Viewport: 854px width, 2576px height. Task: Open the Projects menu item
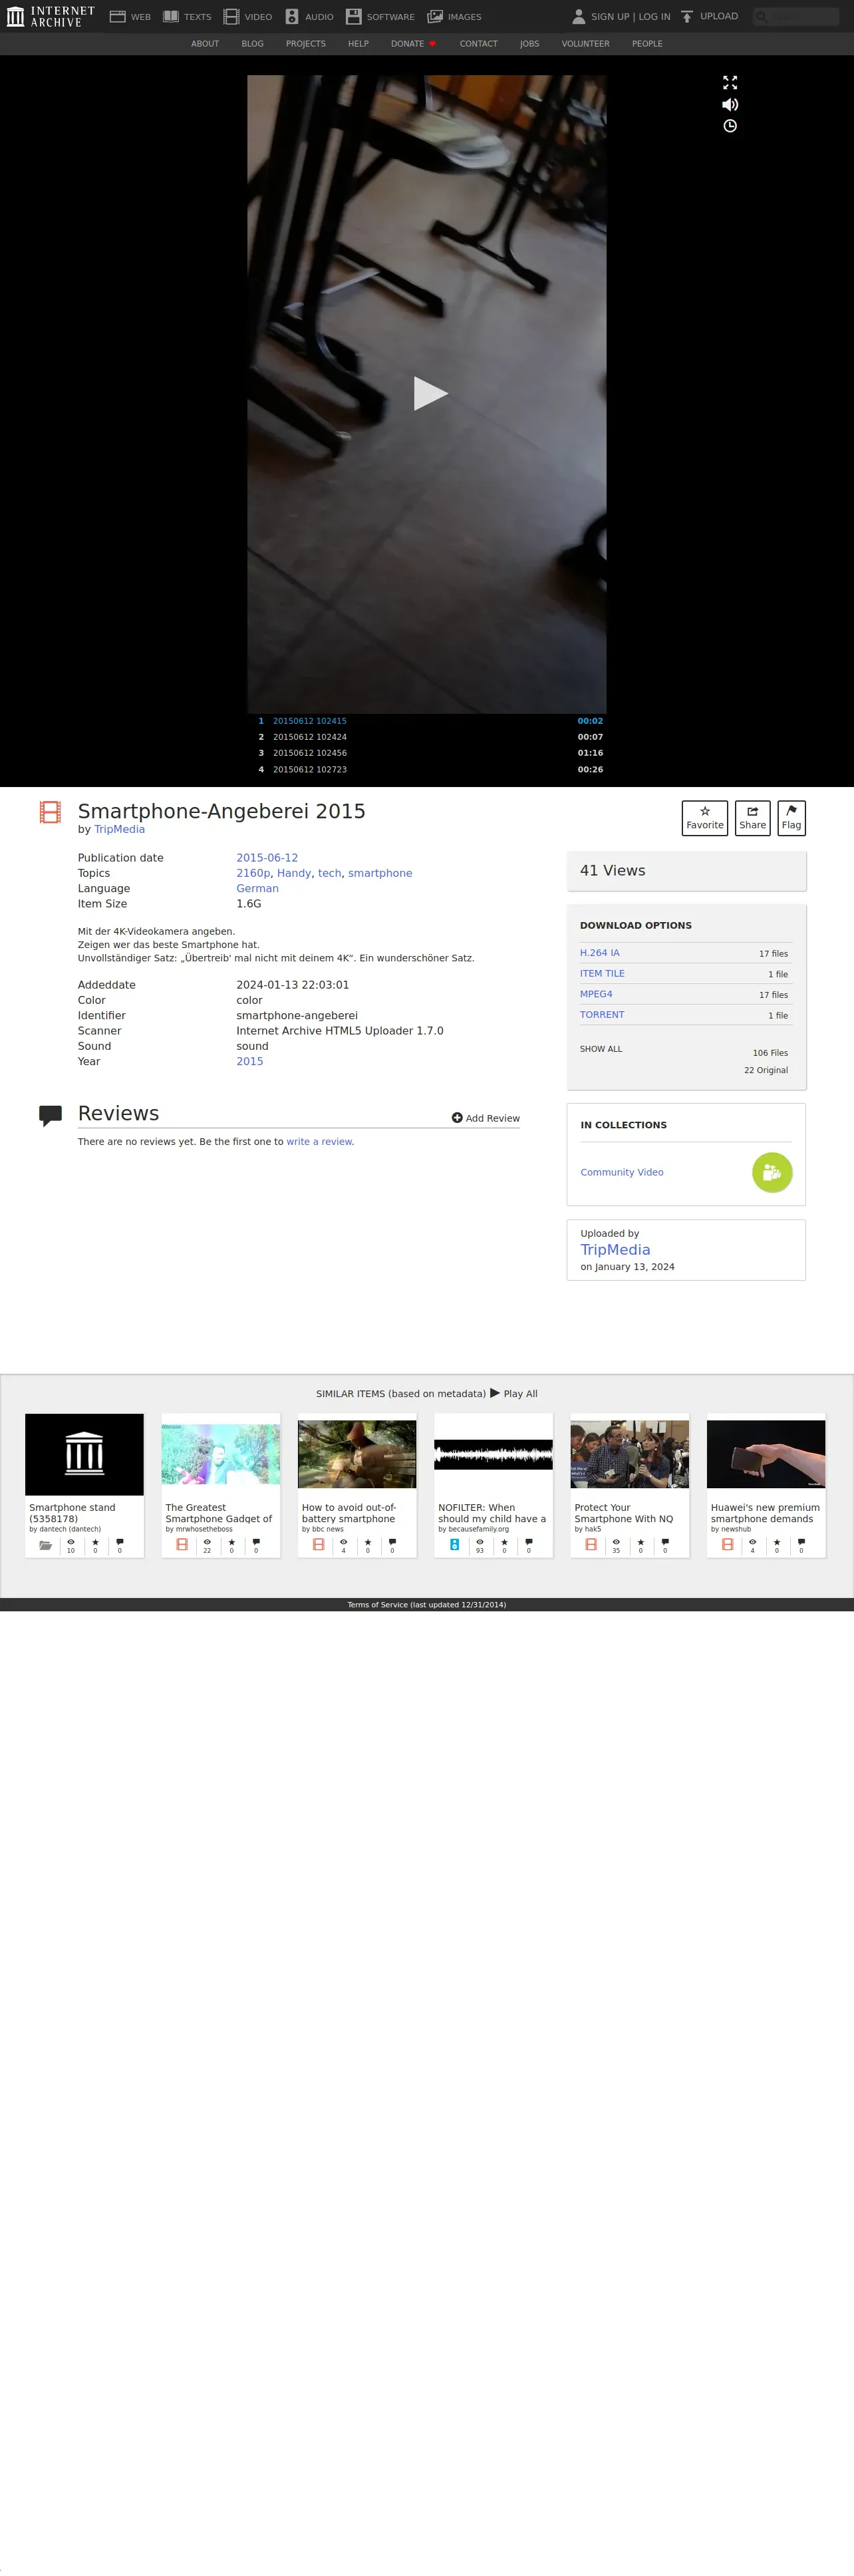305,44
